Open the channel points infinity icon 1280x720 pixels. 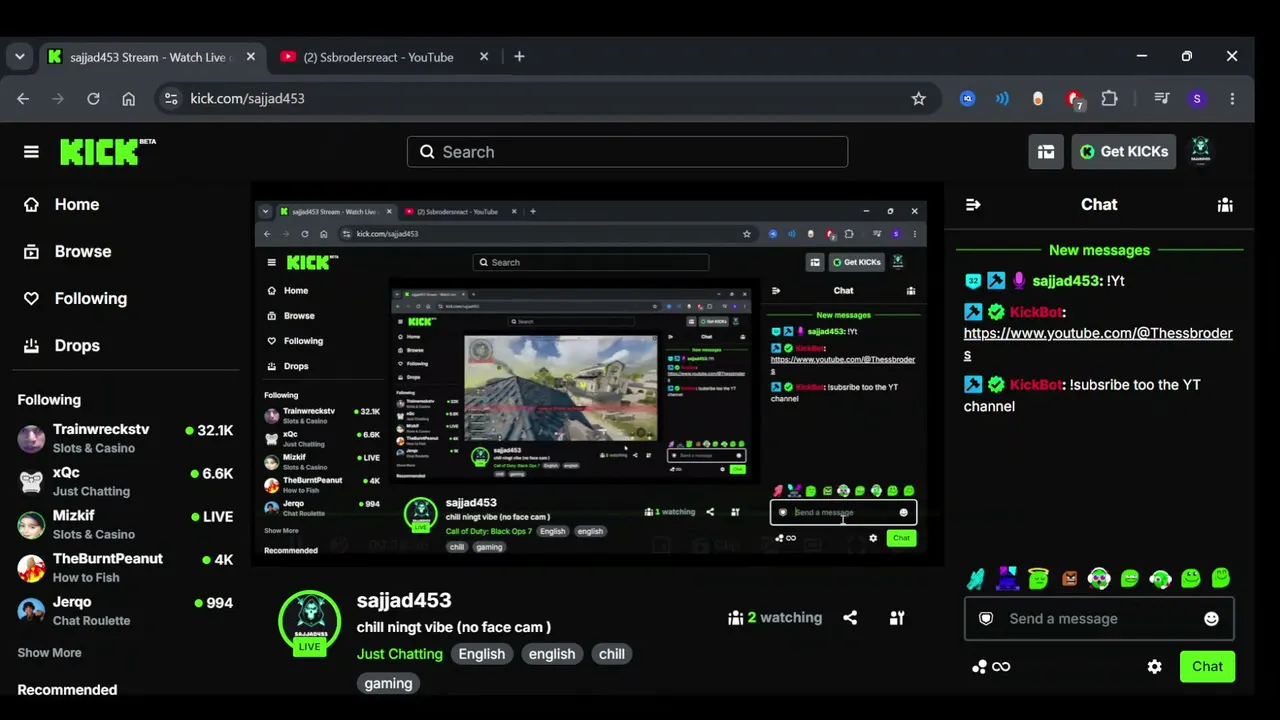pos(990,667)
